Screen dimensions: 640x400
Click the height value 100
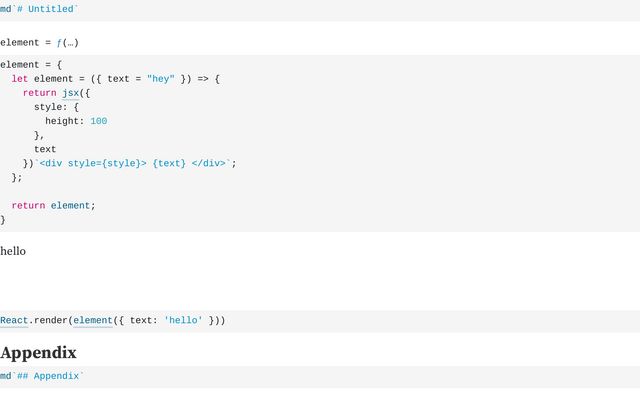tap(98, 121)
